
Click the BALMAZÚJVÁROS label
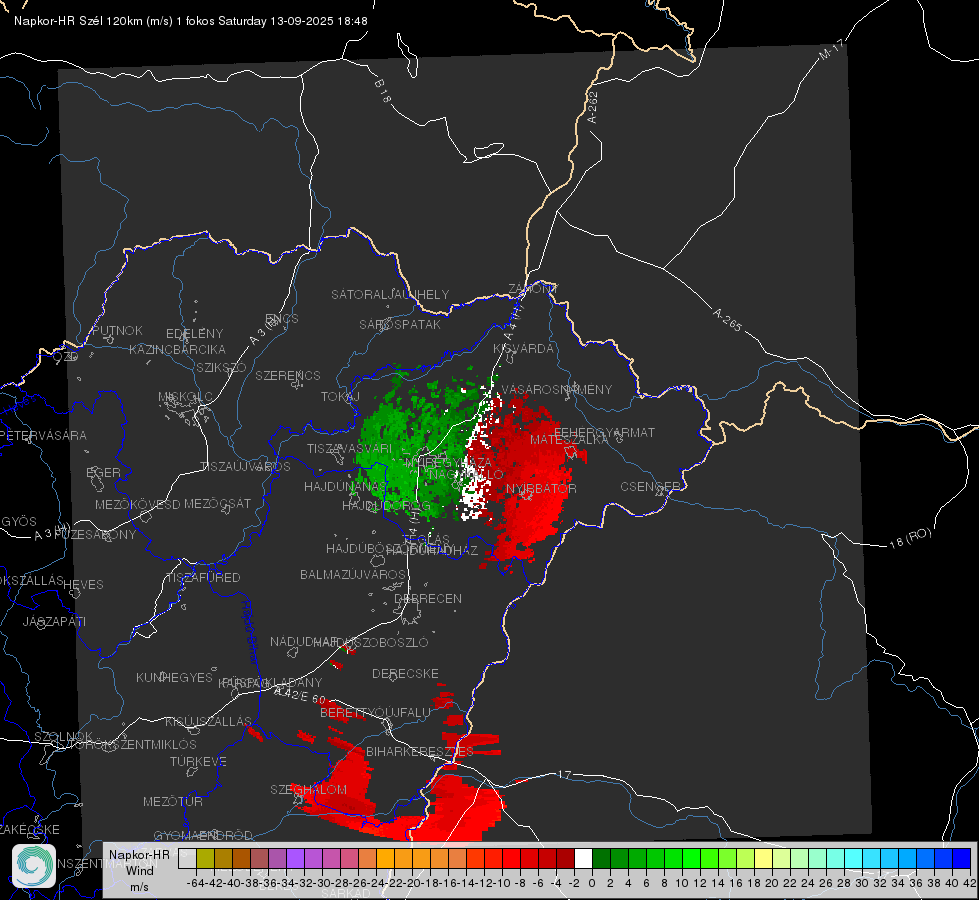pos(353,574)
